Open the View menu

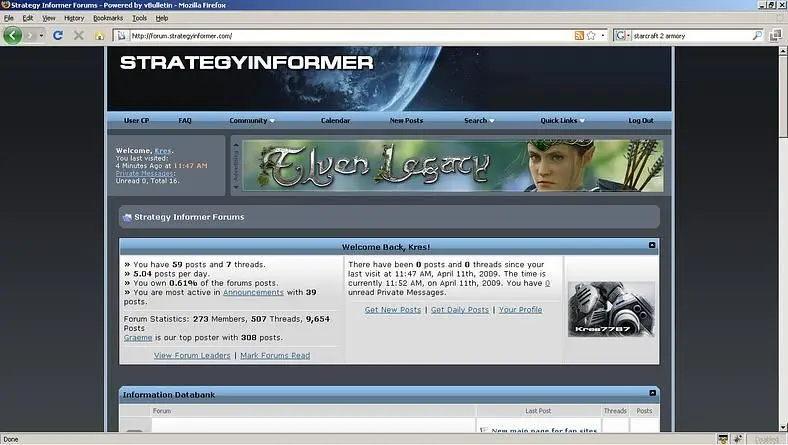(48, 18)
